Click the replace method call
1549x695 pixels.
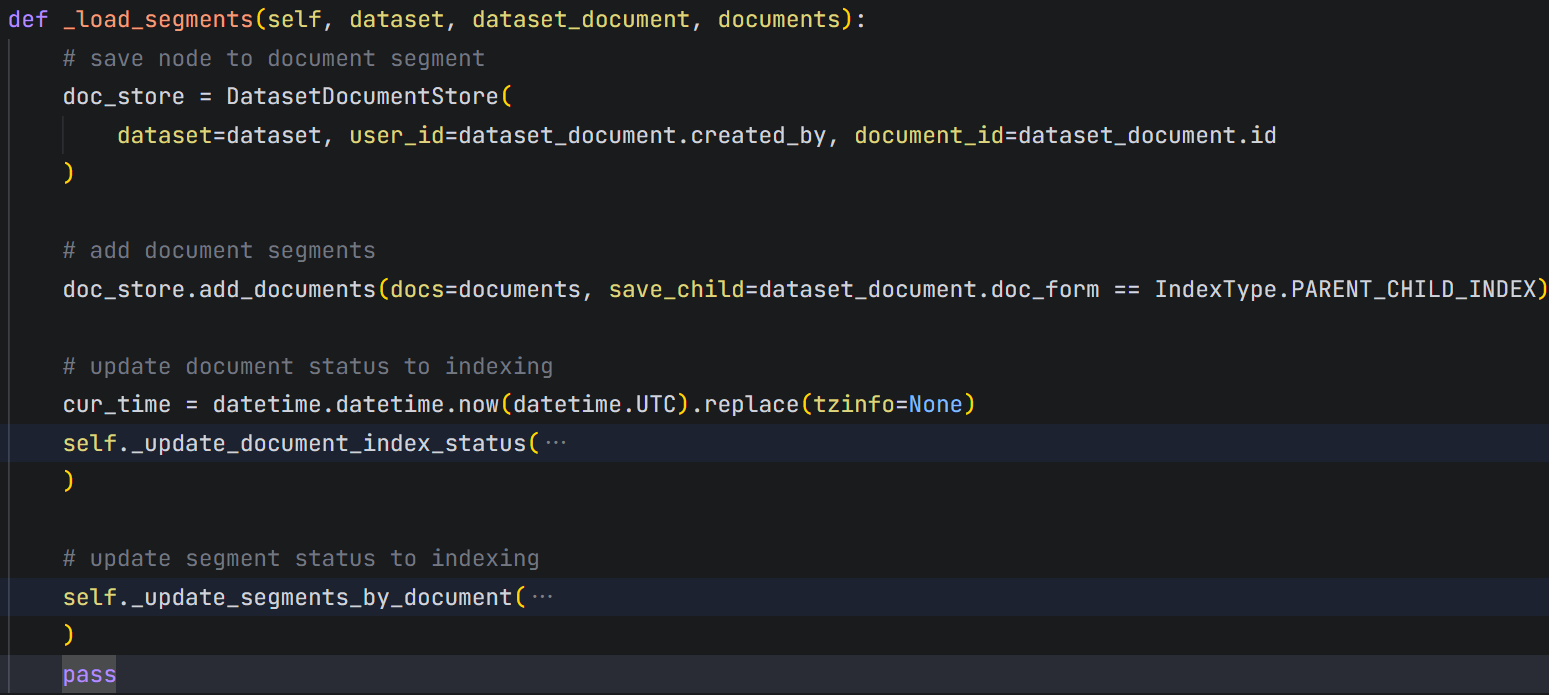click(752, 405)
